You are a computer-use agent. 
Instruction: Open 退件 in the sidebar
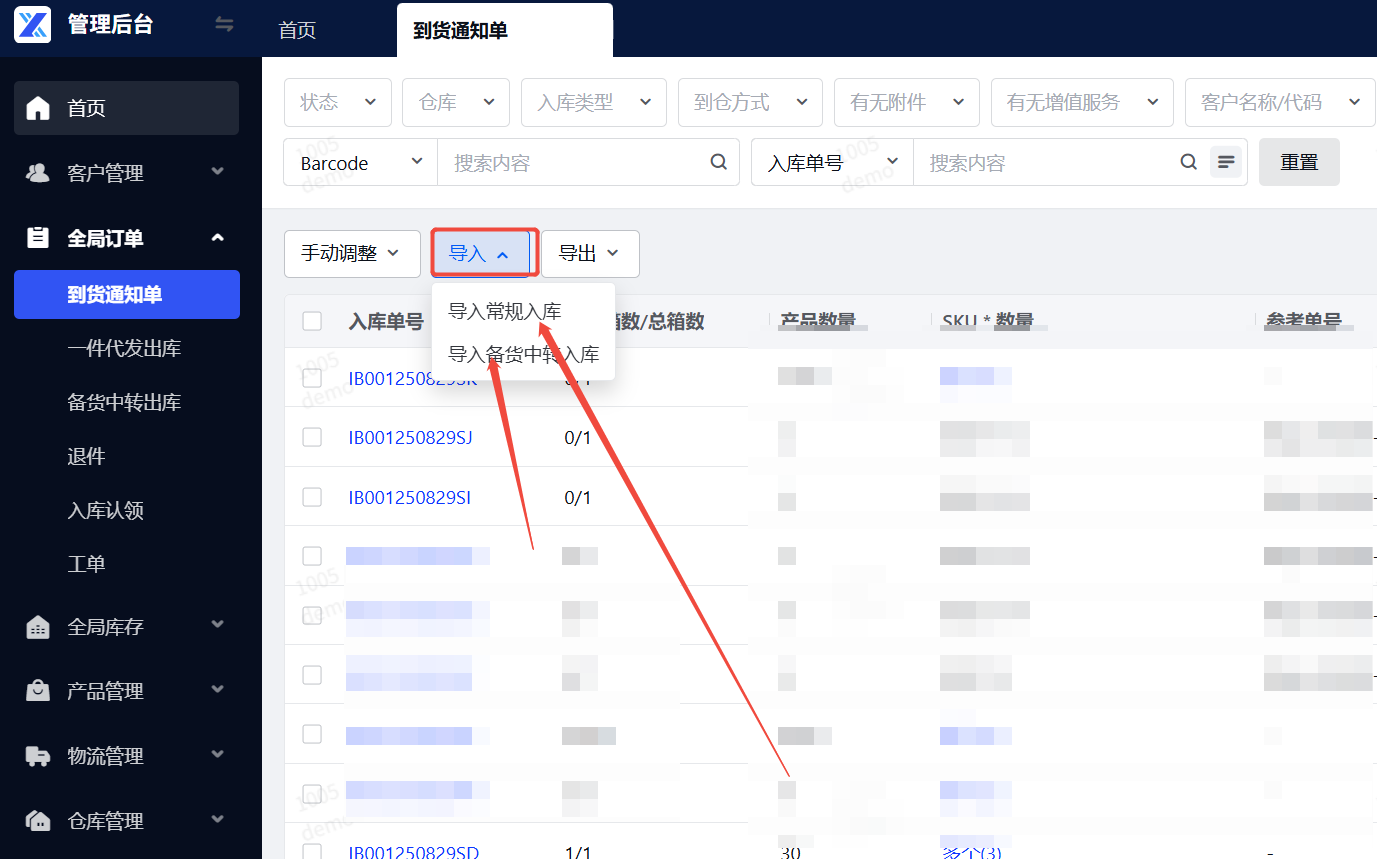(86, 456)
